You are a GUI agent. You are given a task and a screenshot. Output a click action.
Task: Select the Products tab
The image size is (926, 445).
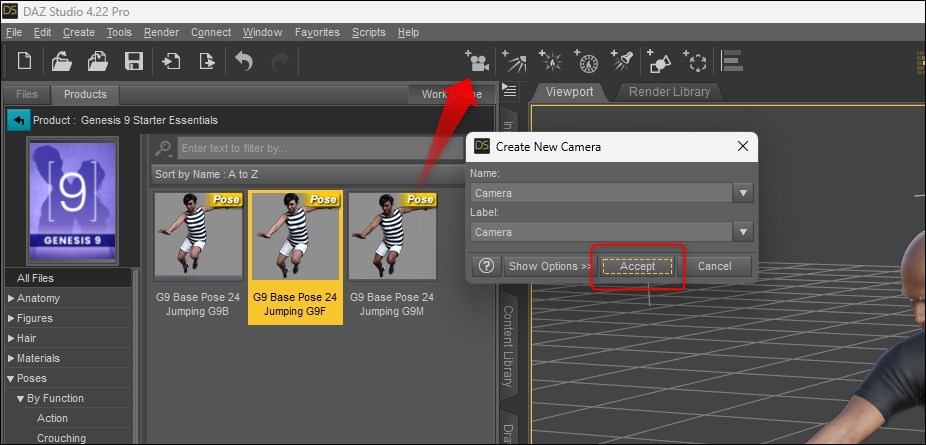(x=85, y=94)
